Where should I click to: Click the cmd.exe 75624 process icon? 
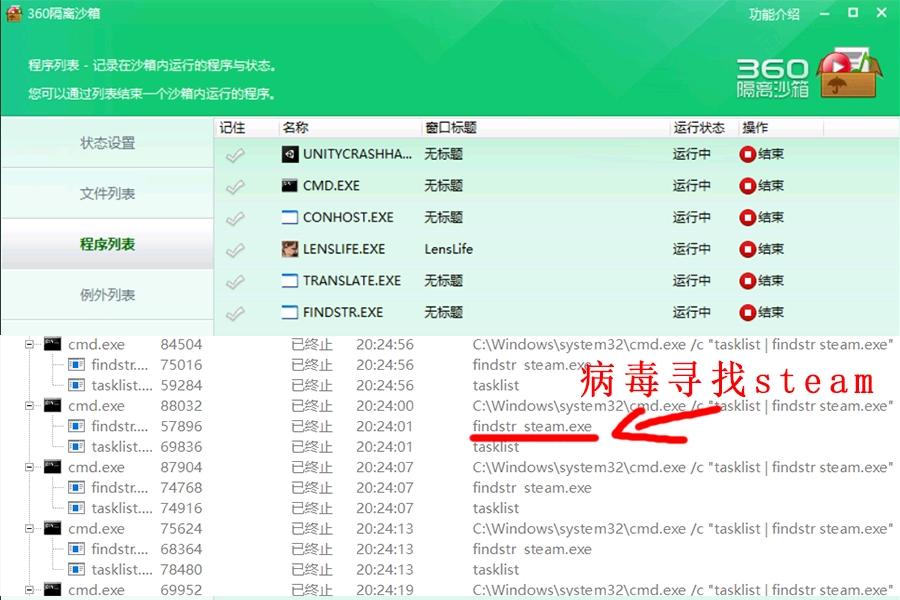coord(52,528)
